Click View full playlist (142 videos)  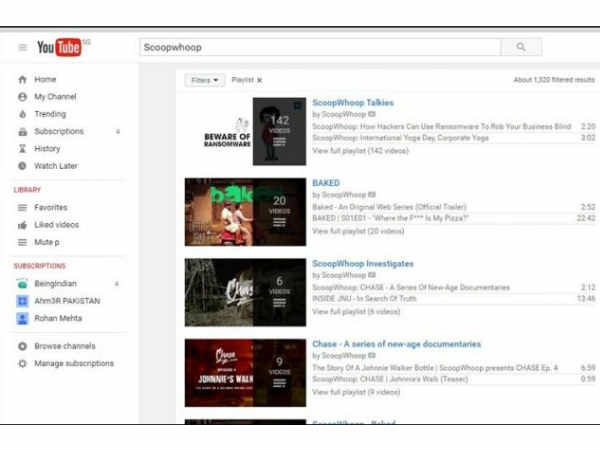tap(360, 151)
